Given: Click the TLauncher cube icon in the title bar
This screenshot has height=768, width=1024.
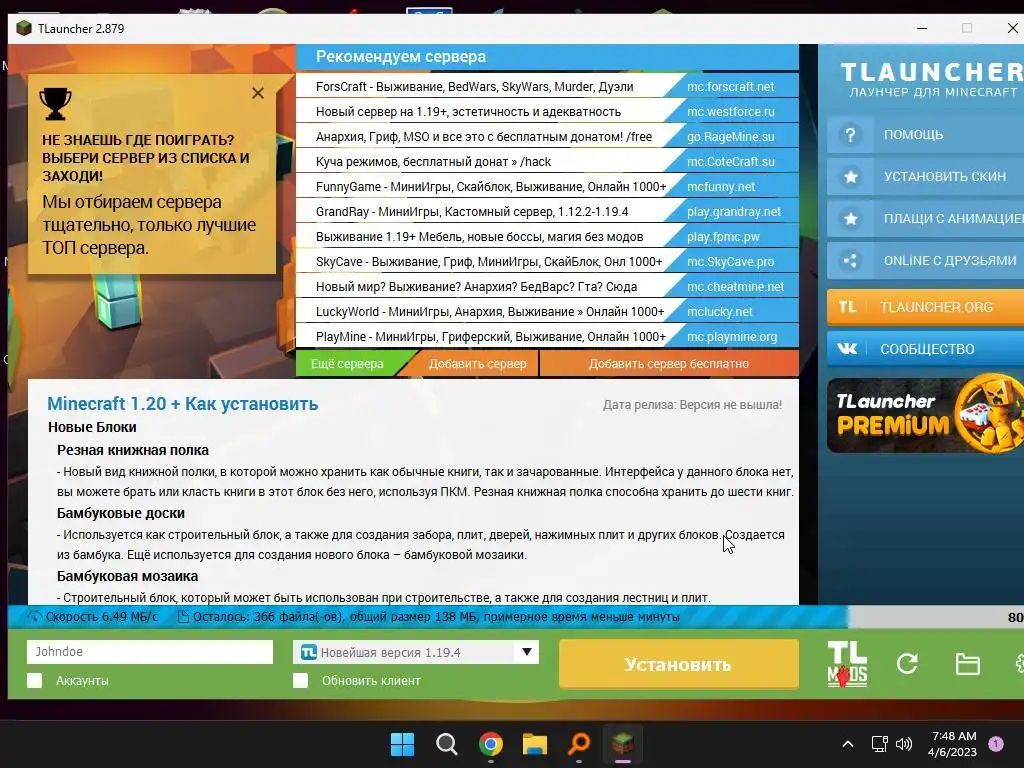Looking at the screenshot, I should click(x=24, y=29).
